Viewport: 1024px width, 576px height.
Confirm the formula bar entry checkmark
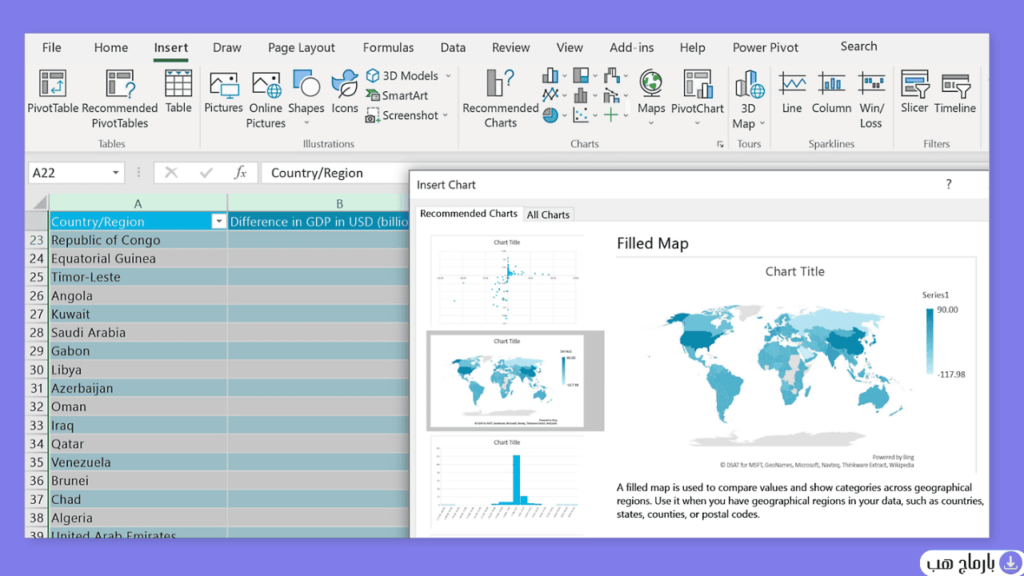(206, 172)
